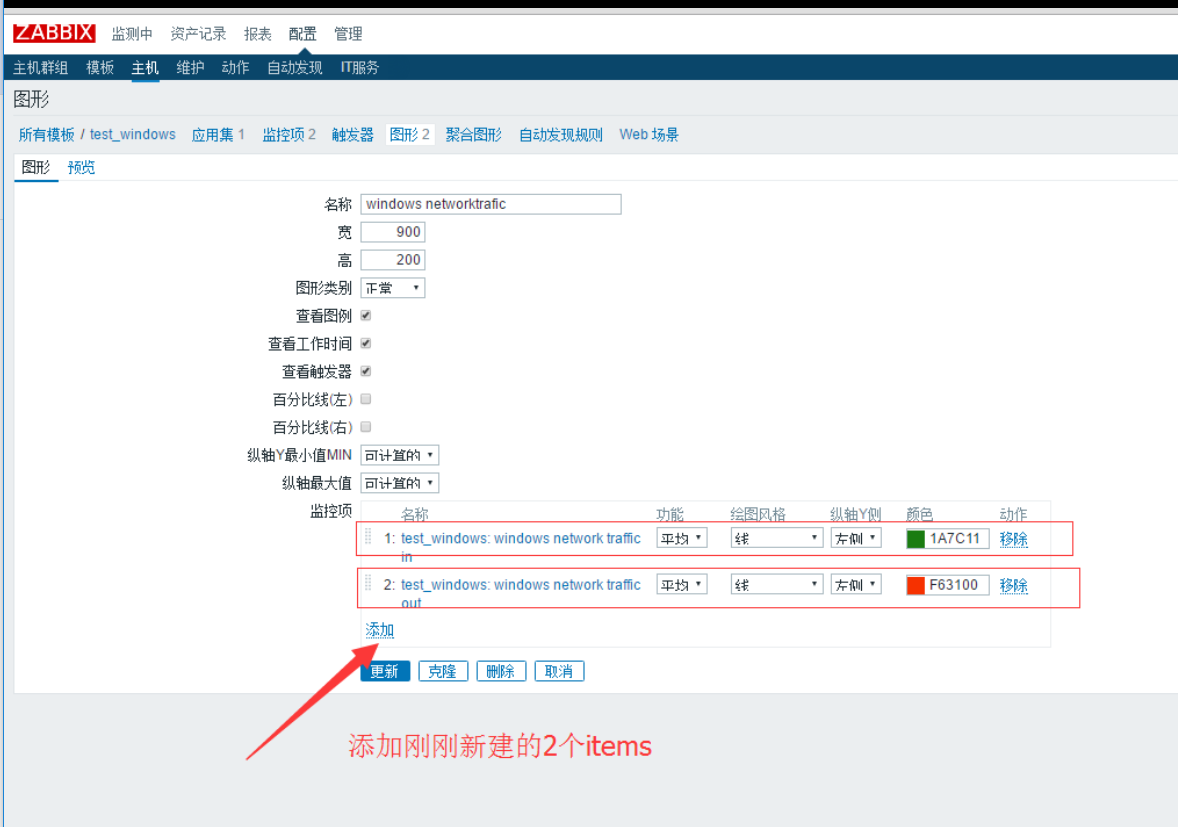Open the red F63100 color swatch
Screen dimensions: 1178x827
[915, 585]
